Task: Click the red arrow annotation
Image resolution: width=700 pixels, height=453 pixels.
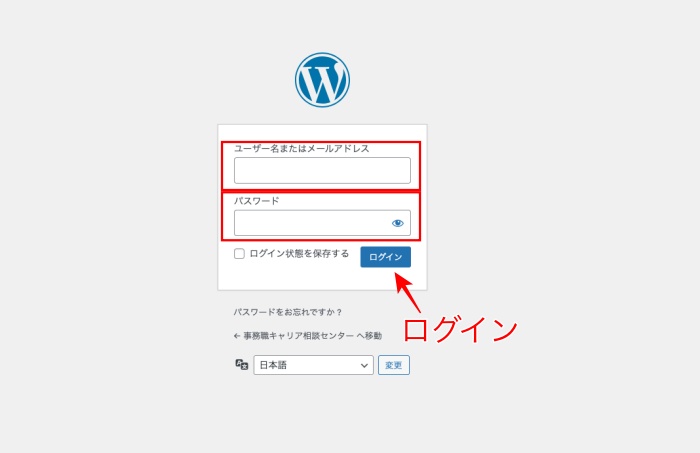Action: (x=408, y=292)
